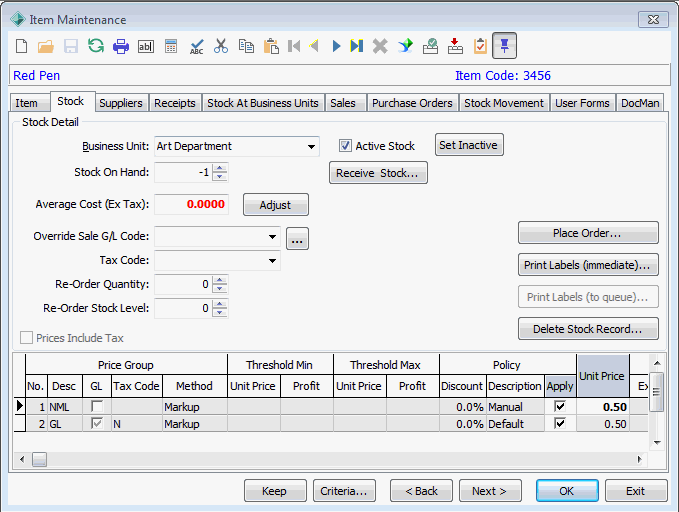Go to previous record yellow arrow
Viewport: 679px width, 512px height.
point(314,45)
